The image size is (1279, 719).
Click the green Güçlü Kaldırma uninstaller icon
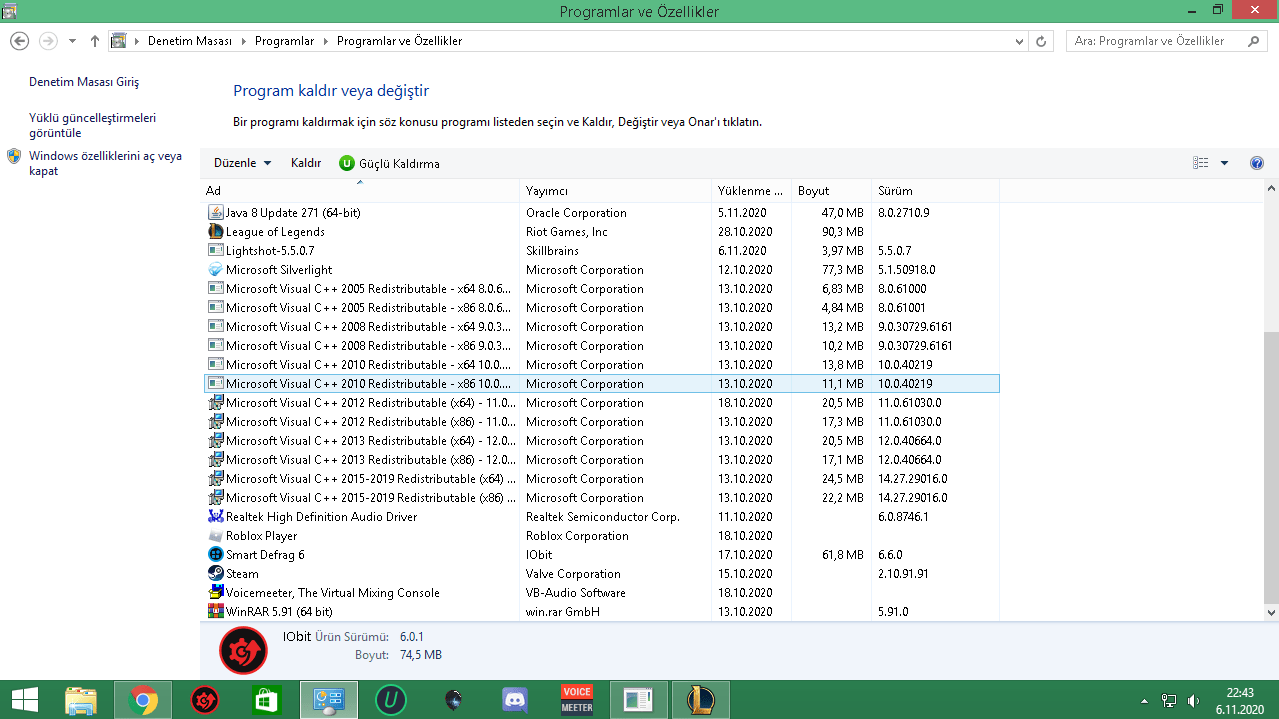[347, 163]
